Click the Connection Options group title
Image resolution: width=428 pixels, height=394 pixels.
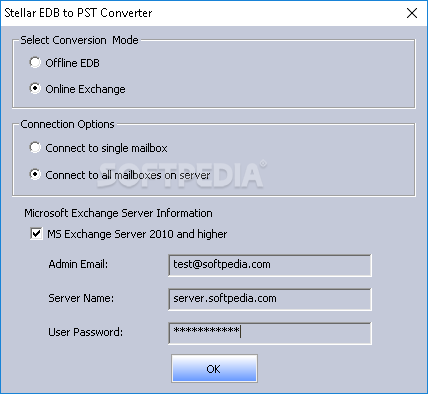point(67,124)
